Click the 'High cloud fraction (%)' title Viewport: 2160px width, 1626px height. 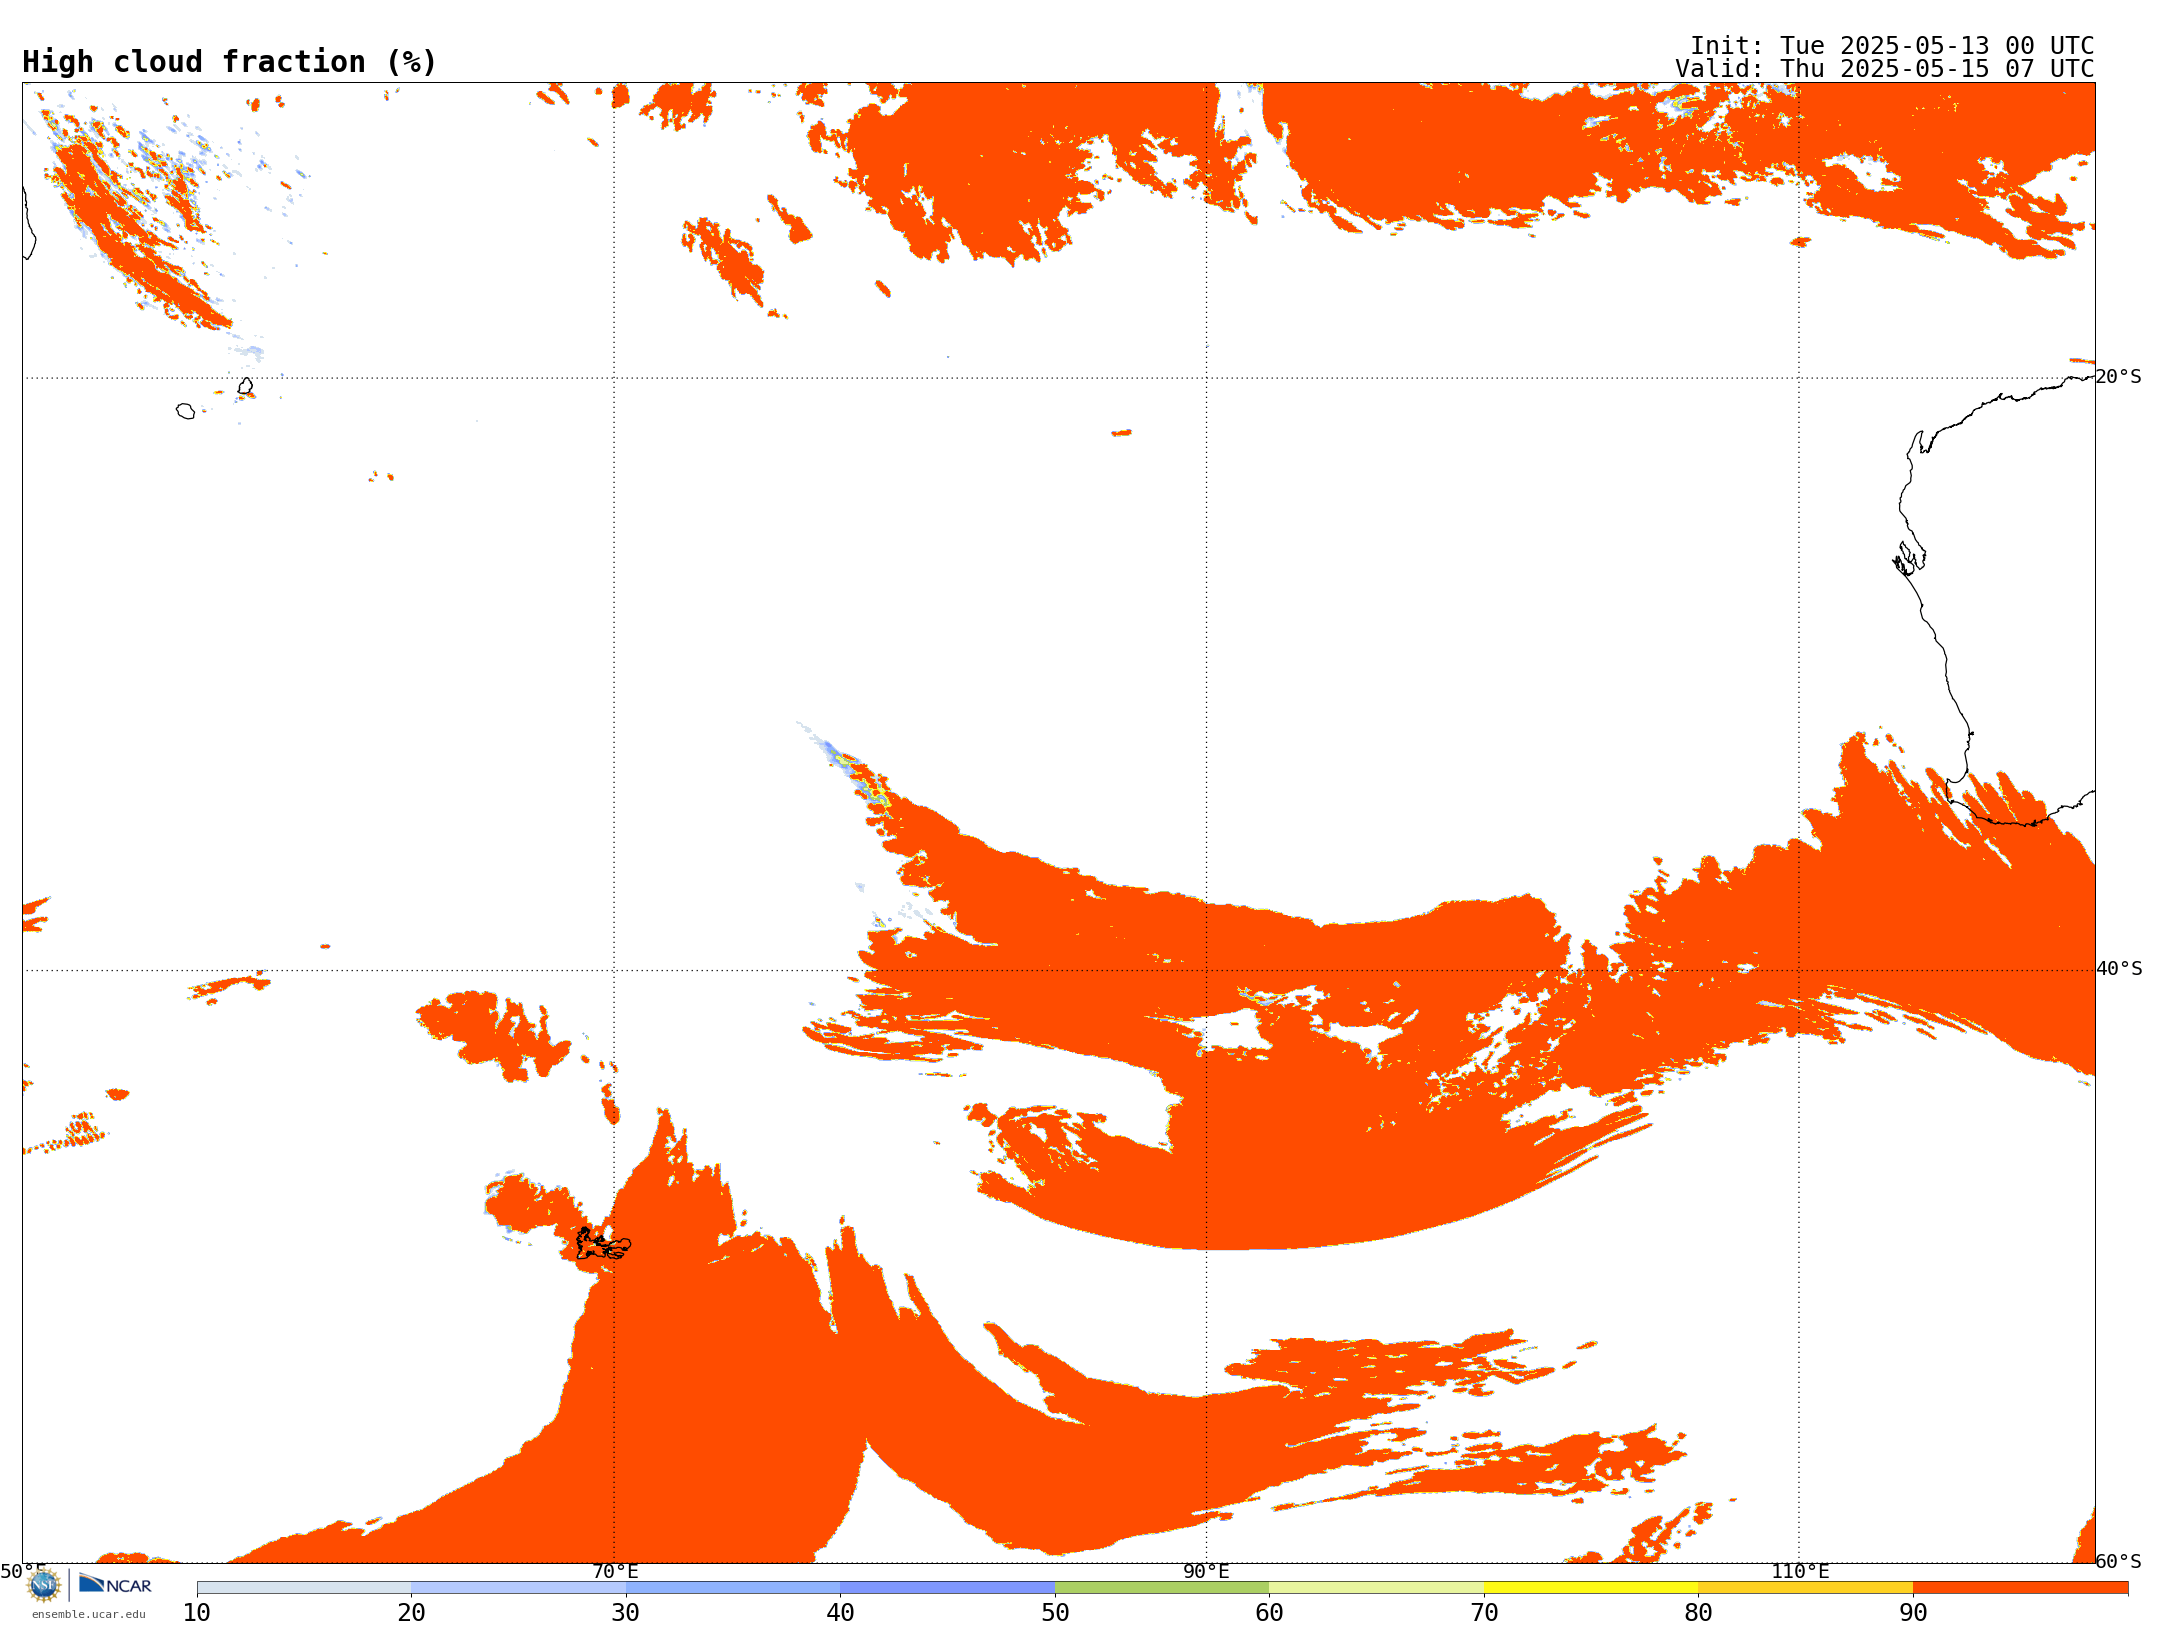coord(230,62)
